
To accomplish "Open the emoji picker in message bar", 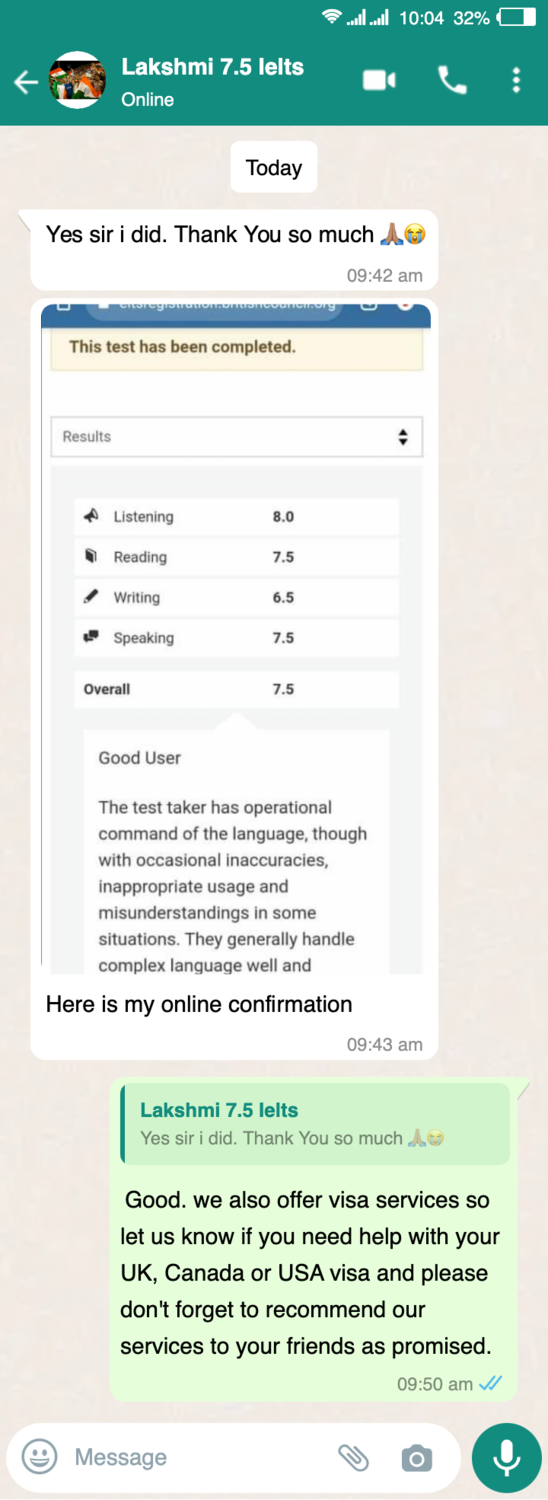I will (39, 1456).
